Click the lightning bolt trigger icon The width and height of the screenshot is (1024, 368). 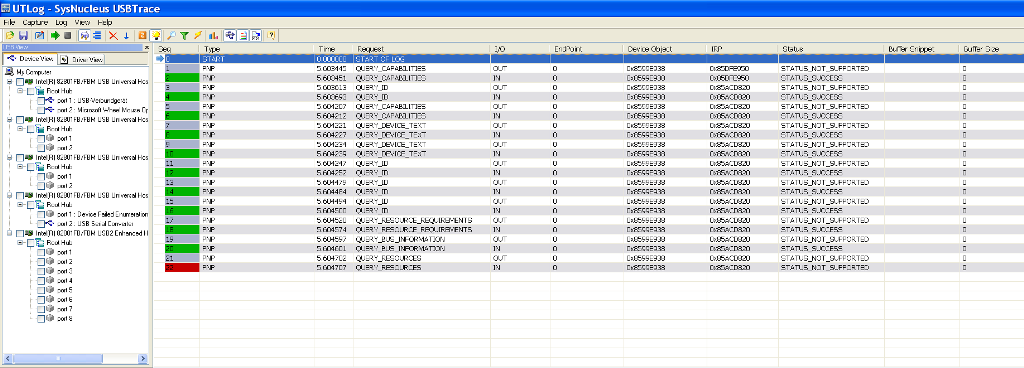click(198, 35)
